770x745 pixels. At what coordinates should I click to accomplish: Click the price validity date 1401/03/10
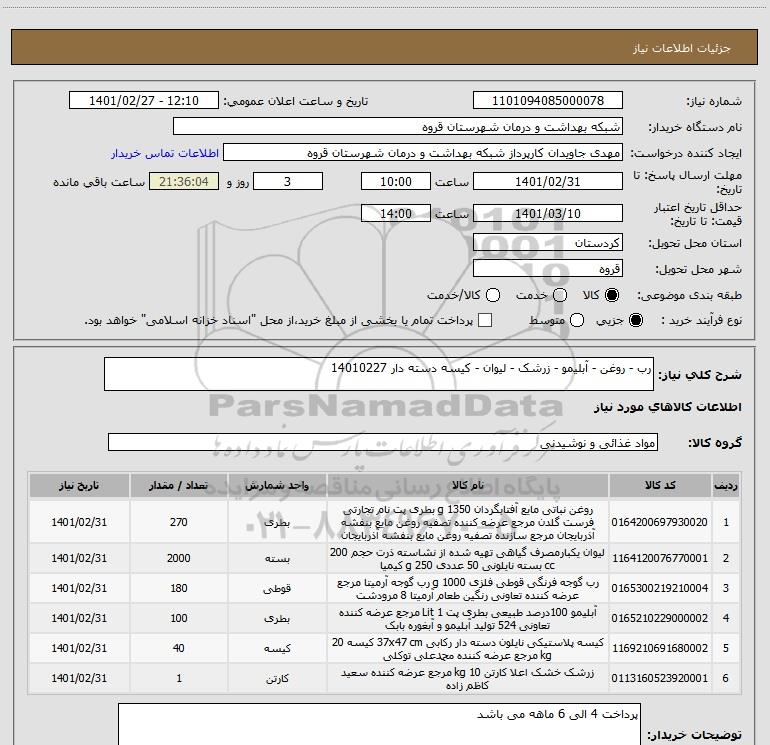548,214
